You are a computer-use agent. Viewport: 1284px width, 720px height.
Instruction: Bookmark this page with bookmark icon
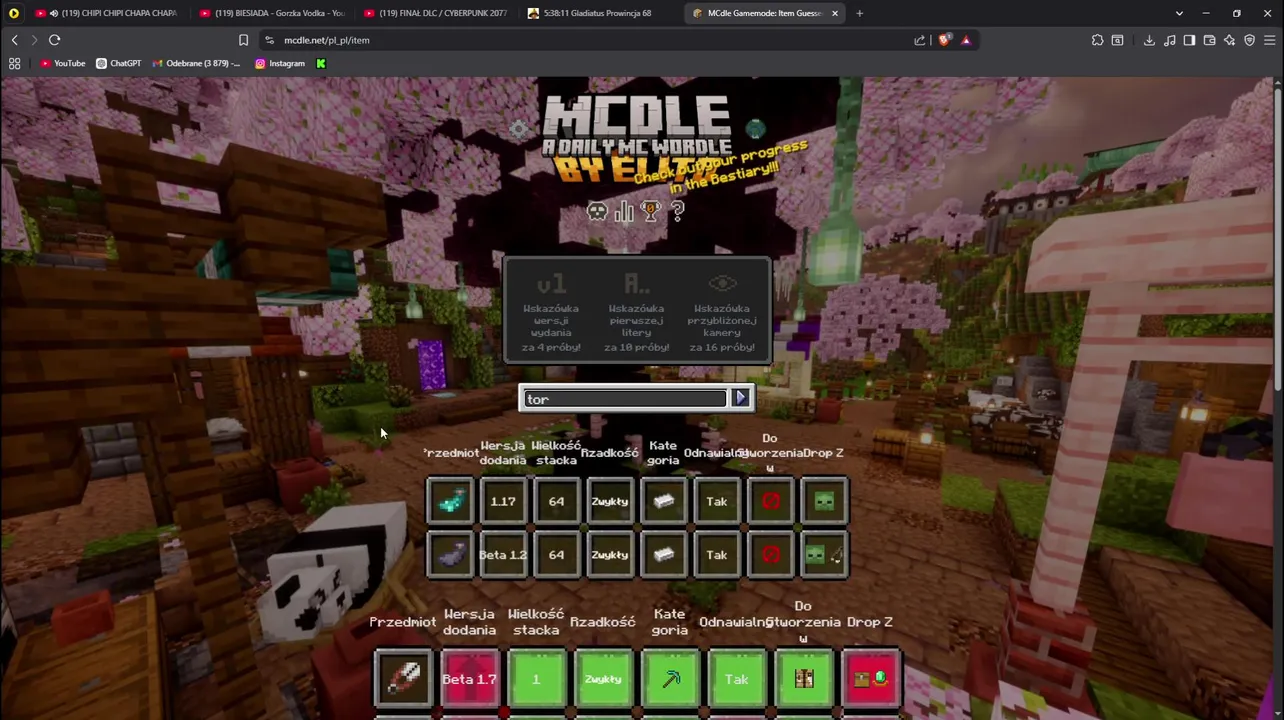[243, 40]
